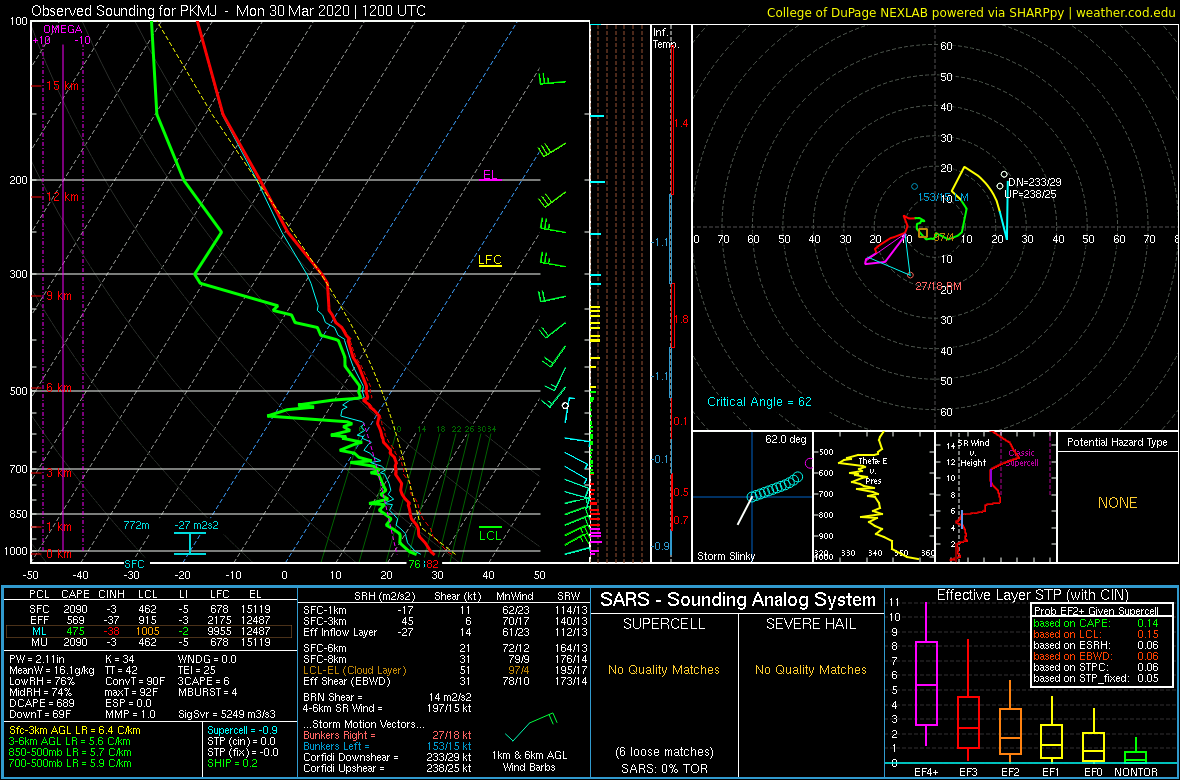Image resolution: width=1180 pixels, height=780 pixels.
Task: Click the 'Corfidi Downshear = 233/29 kt' line
Action: [387, 757]
